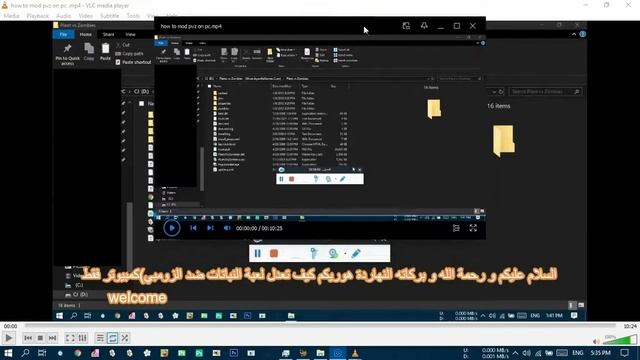Toggle VLC loop mode

[x=113, y=338]
